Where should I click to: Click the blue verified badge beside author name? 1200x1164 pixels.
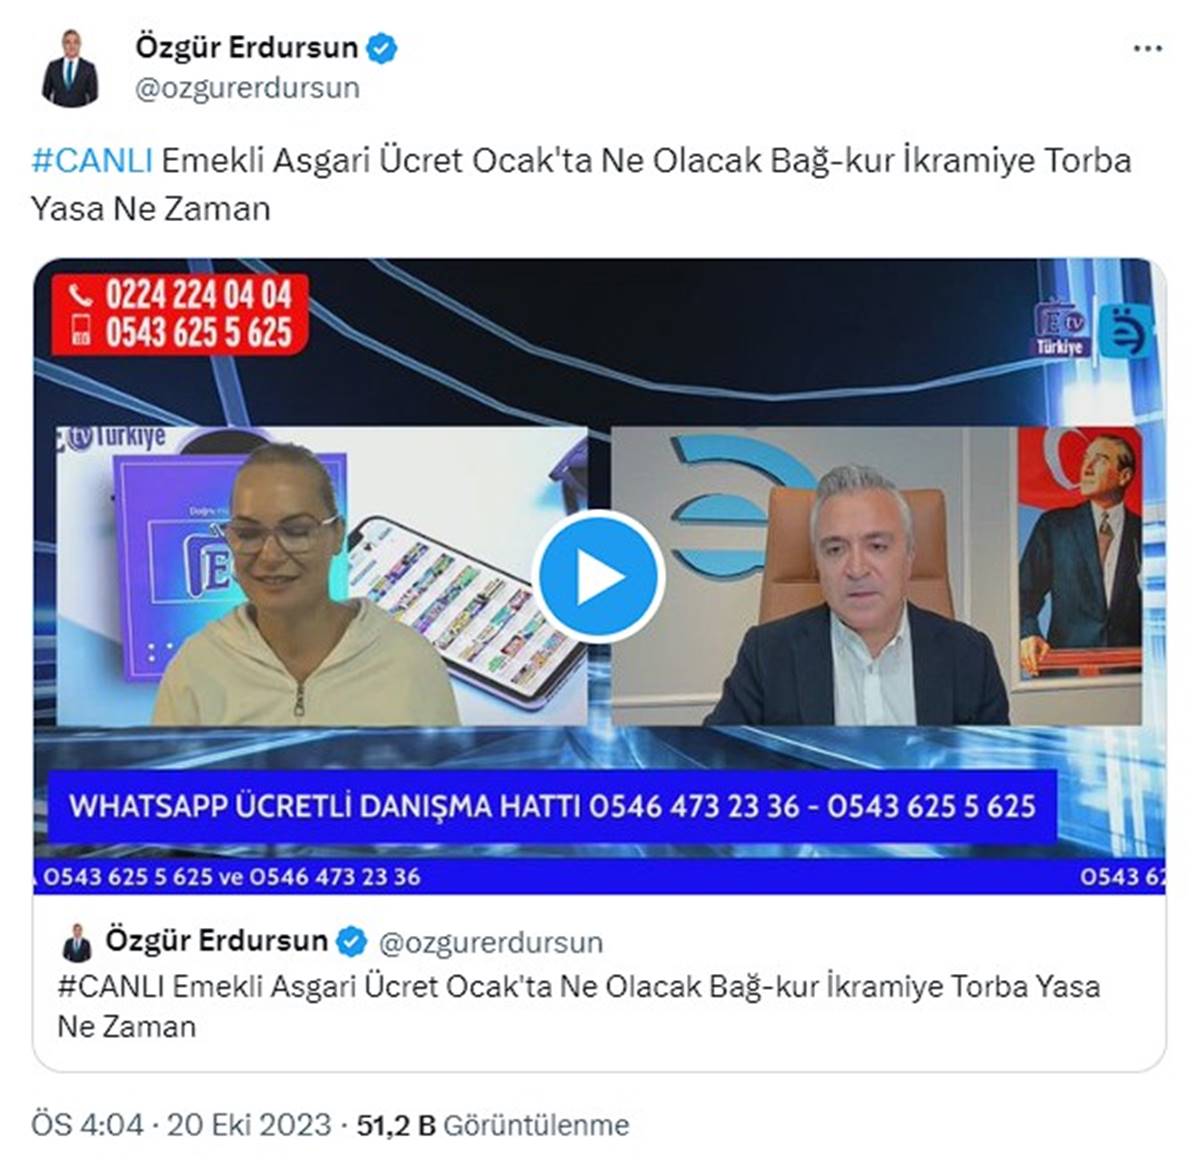[382, 48]
